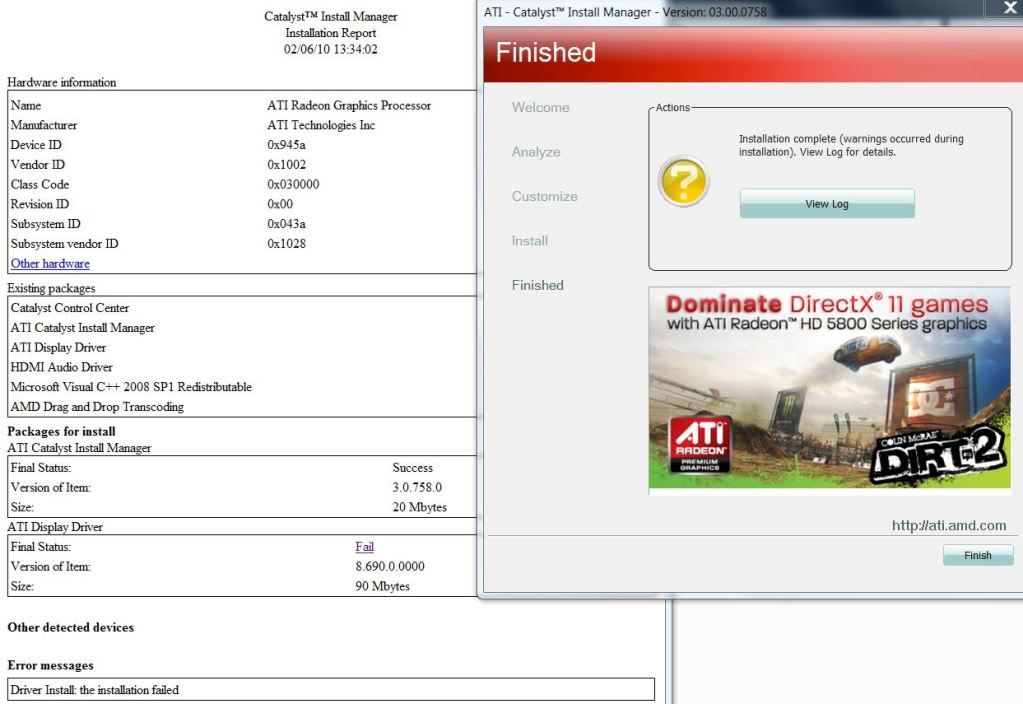1023x704 pixels.
Task: Click the Other detected devices heading
Action: (70, 627)
